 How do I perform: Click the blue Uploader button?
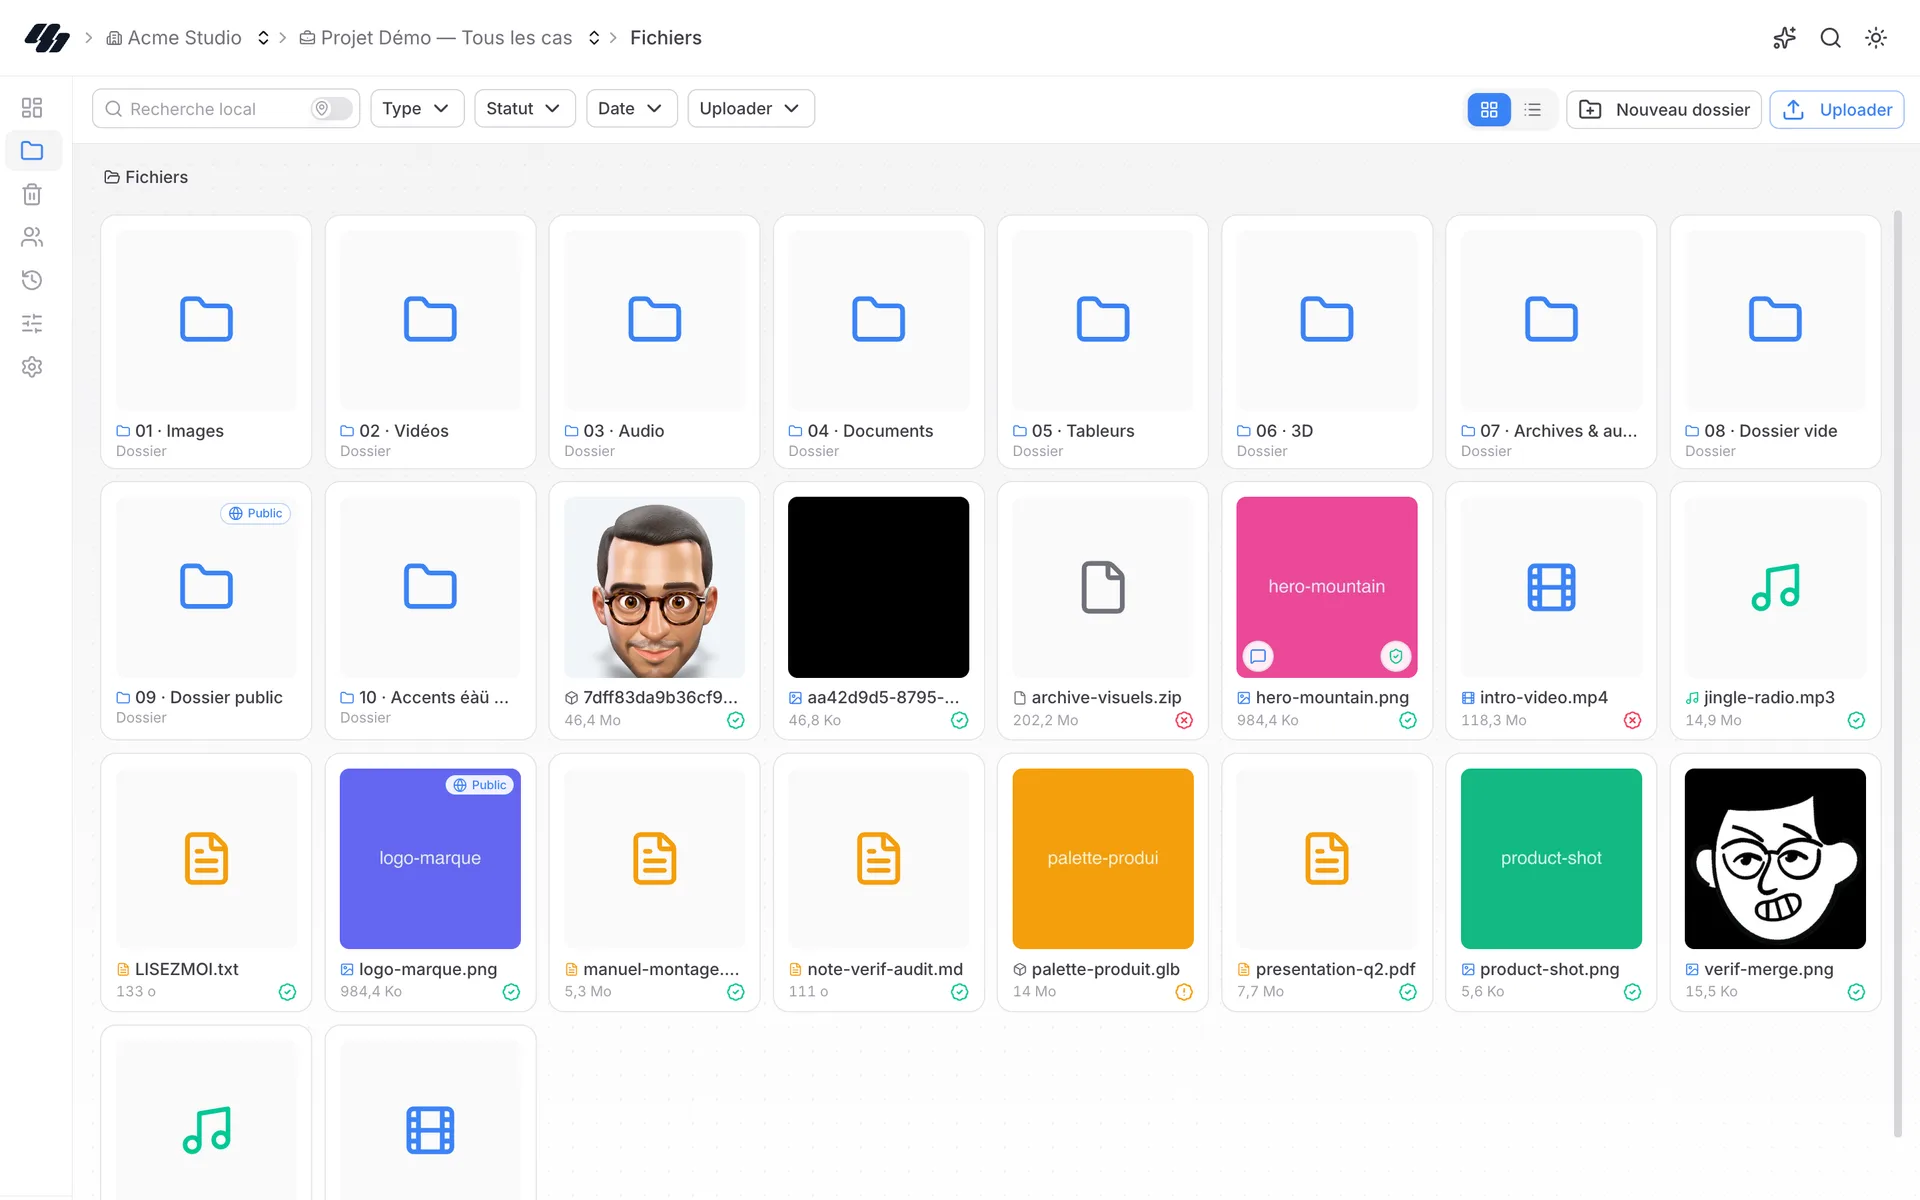tap(1837, 109)
